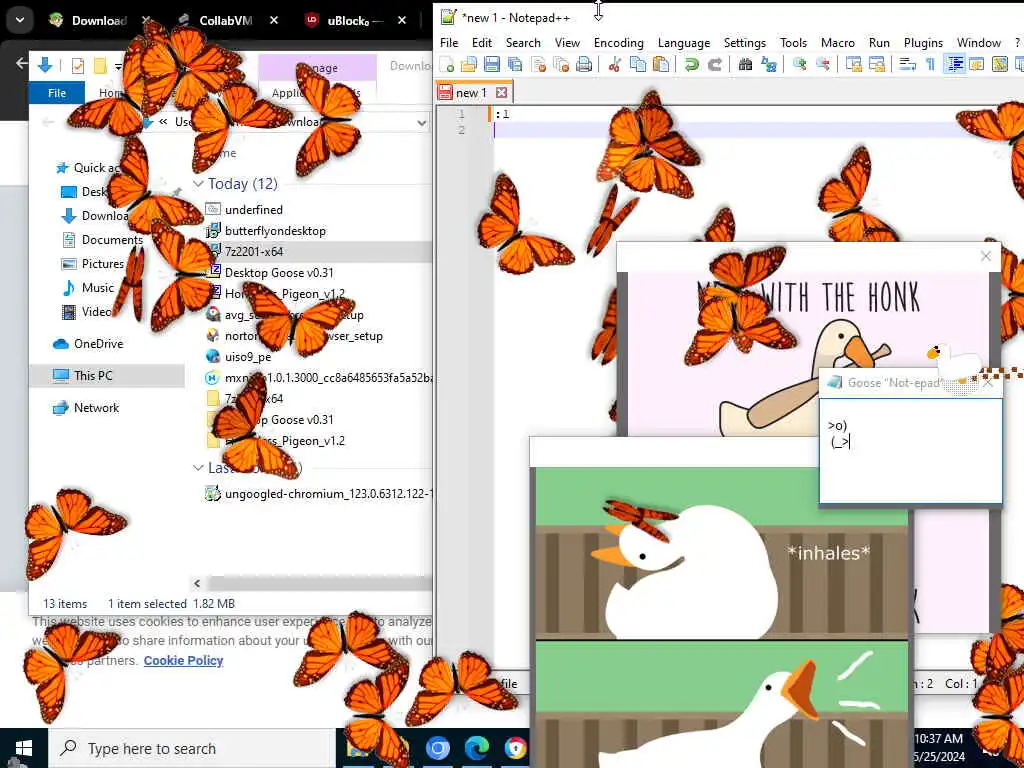The image size is (1024, 768).
Task: Switch to the CollabVM browser tab
Action: 225,20
